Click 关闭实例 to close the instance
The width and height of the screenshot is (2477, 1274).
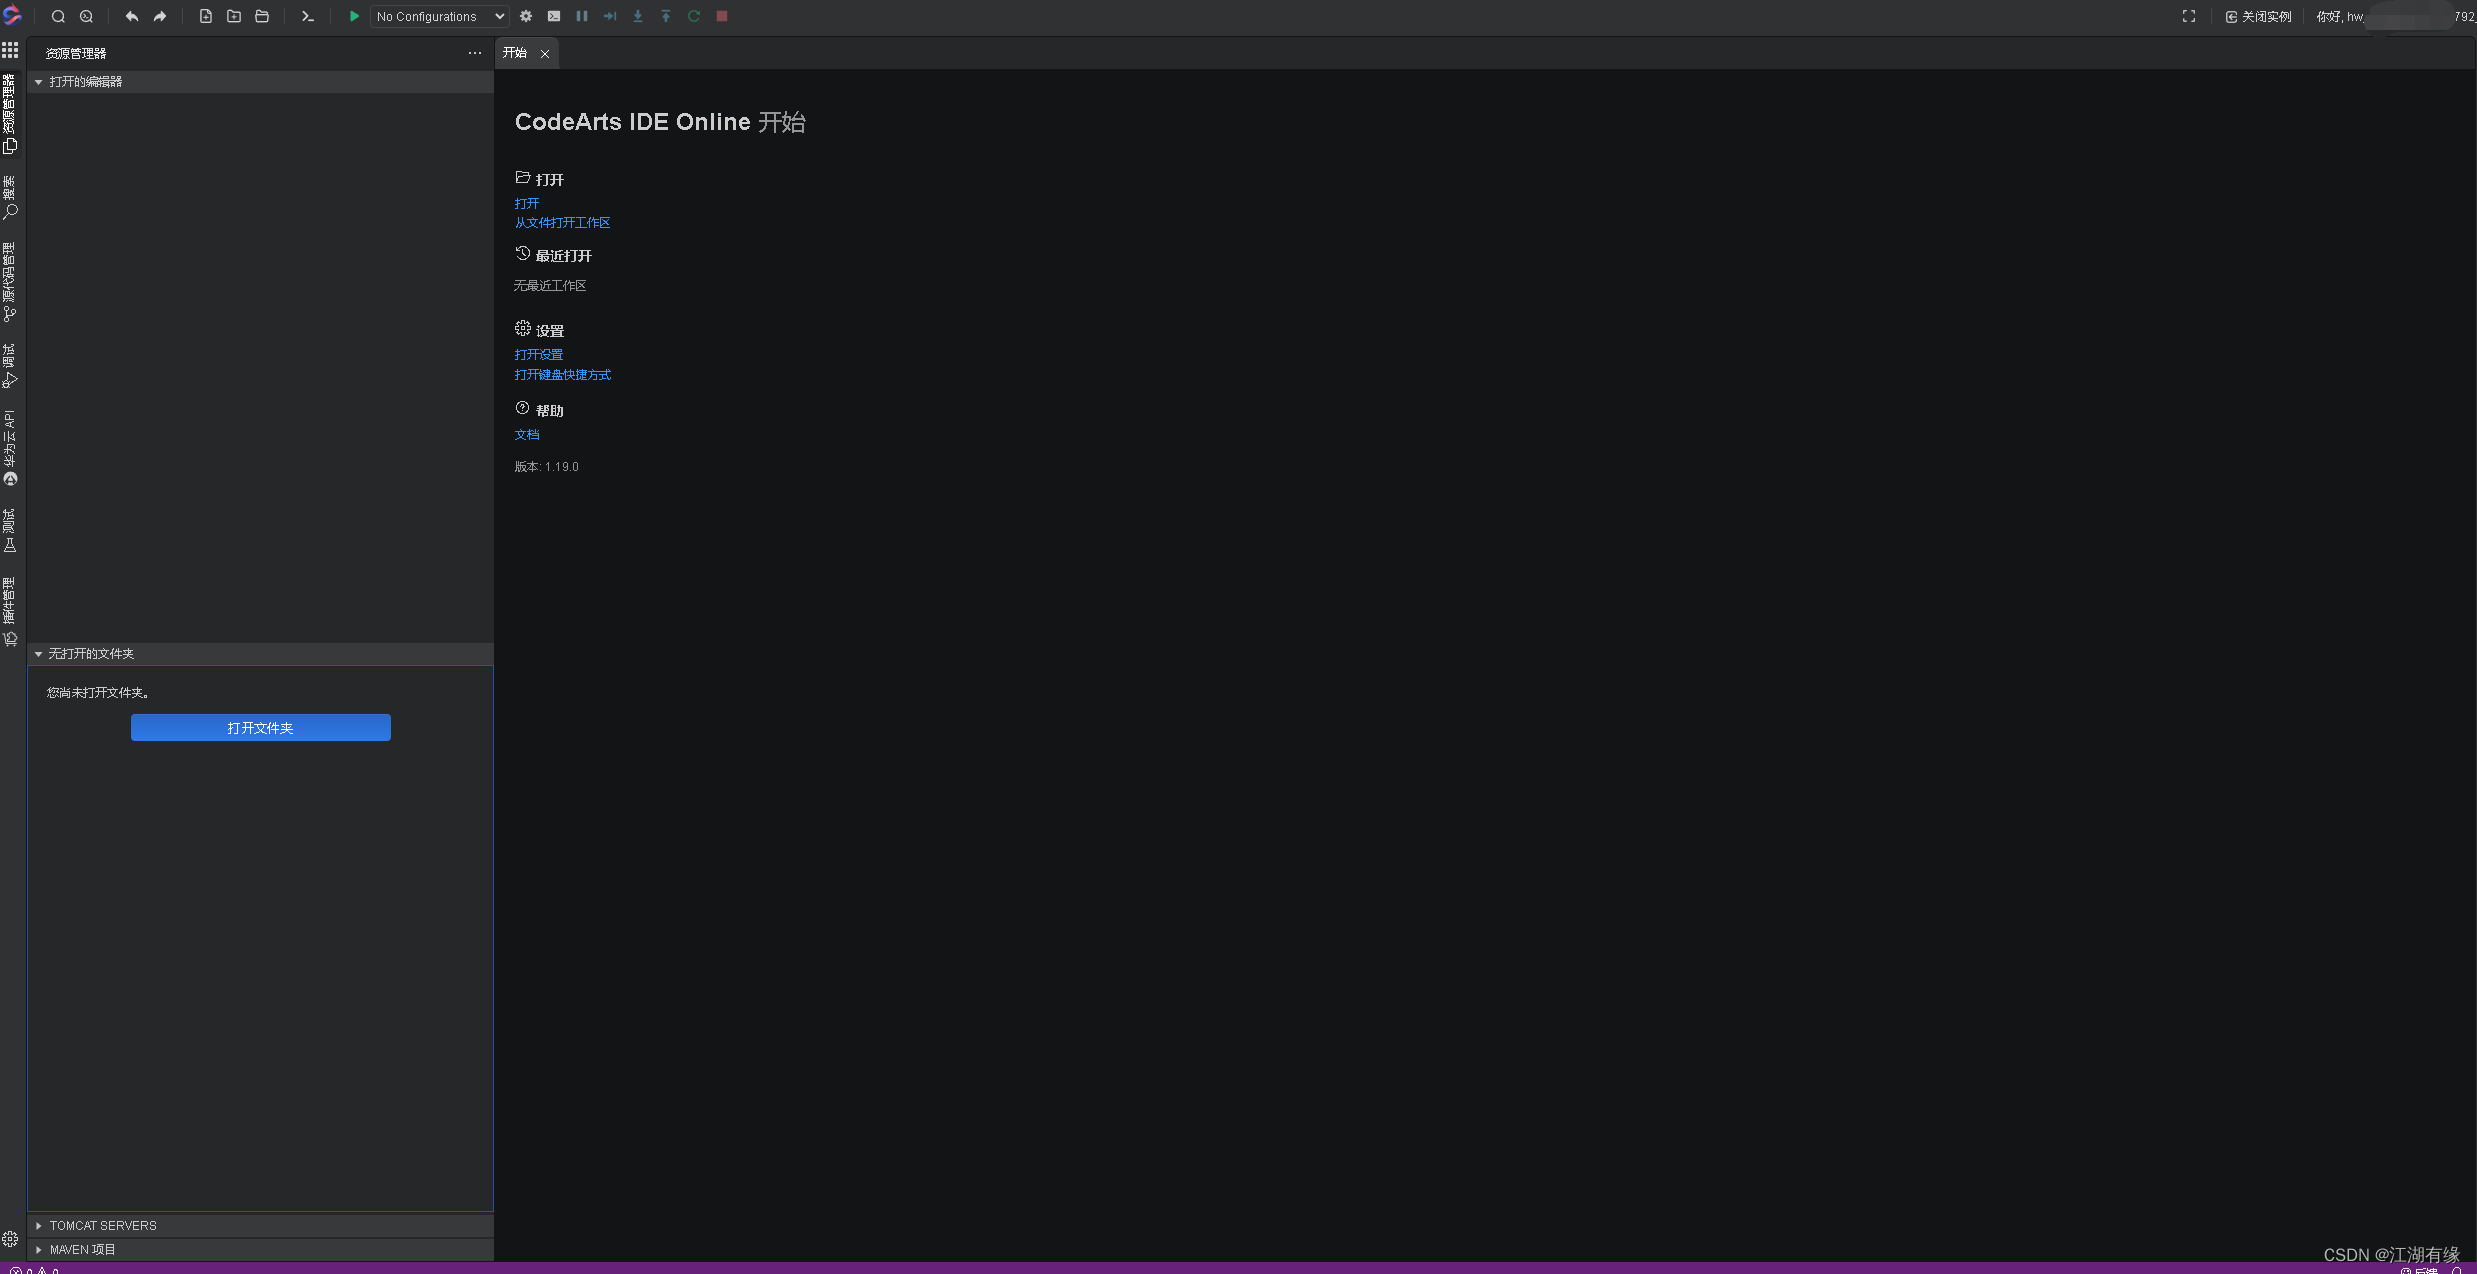click(2258, 16)
